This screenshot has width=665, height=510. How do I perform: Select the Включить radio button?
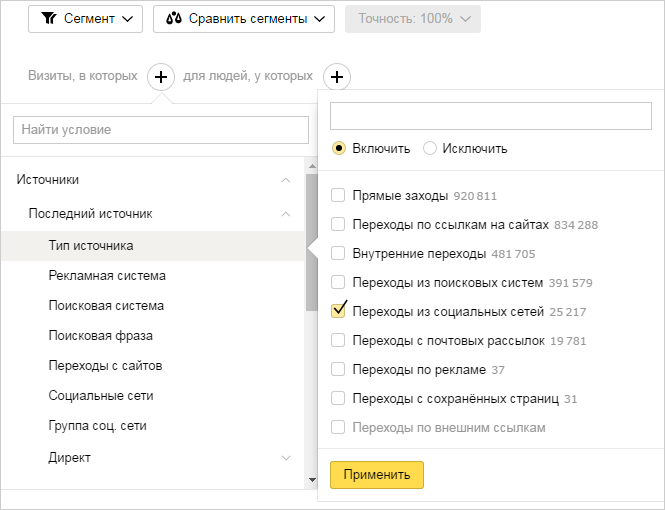point(339,148)
